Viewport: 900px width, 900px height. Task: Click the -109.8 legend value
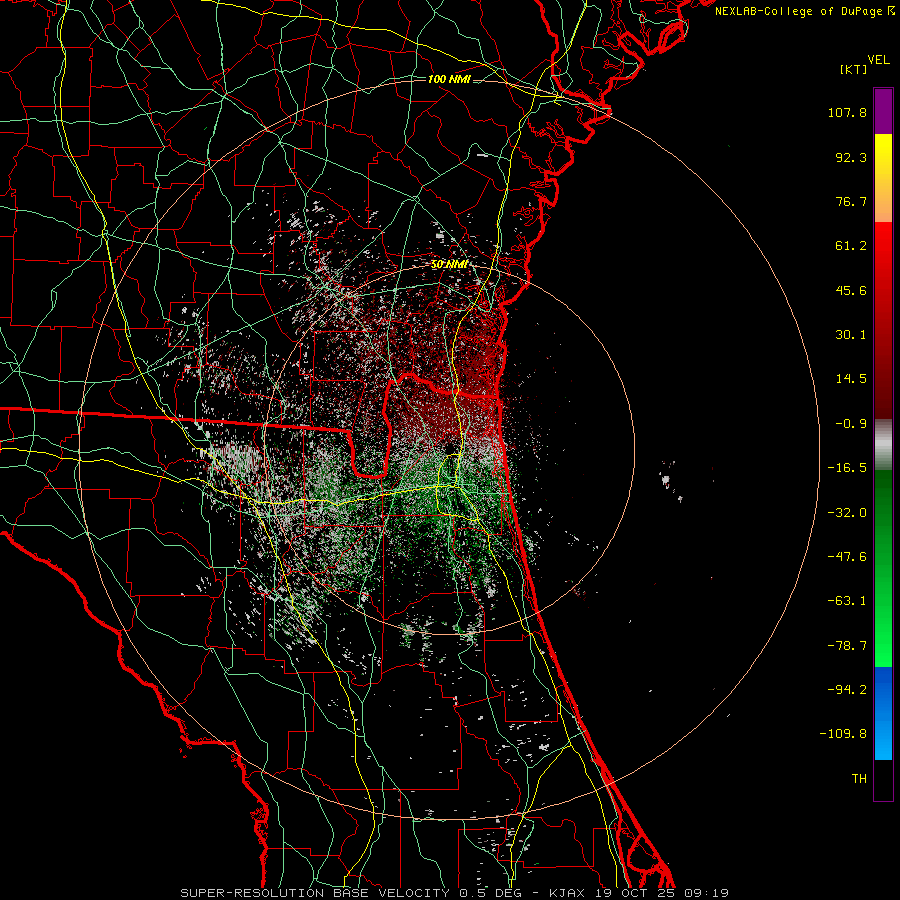tap(844, 734)
